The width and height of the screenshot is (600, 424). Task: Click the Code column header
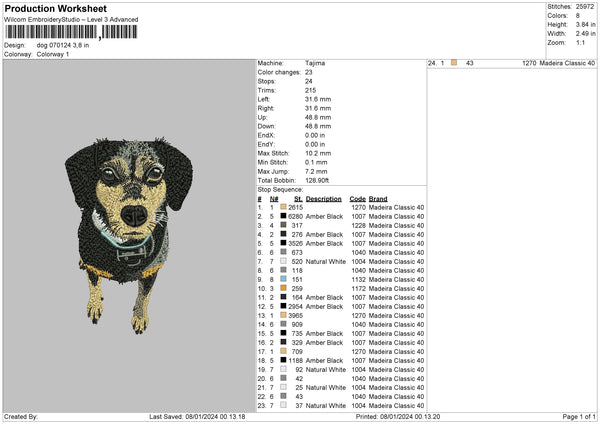(x=357, y=198)
